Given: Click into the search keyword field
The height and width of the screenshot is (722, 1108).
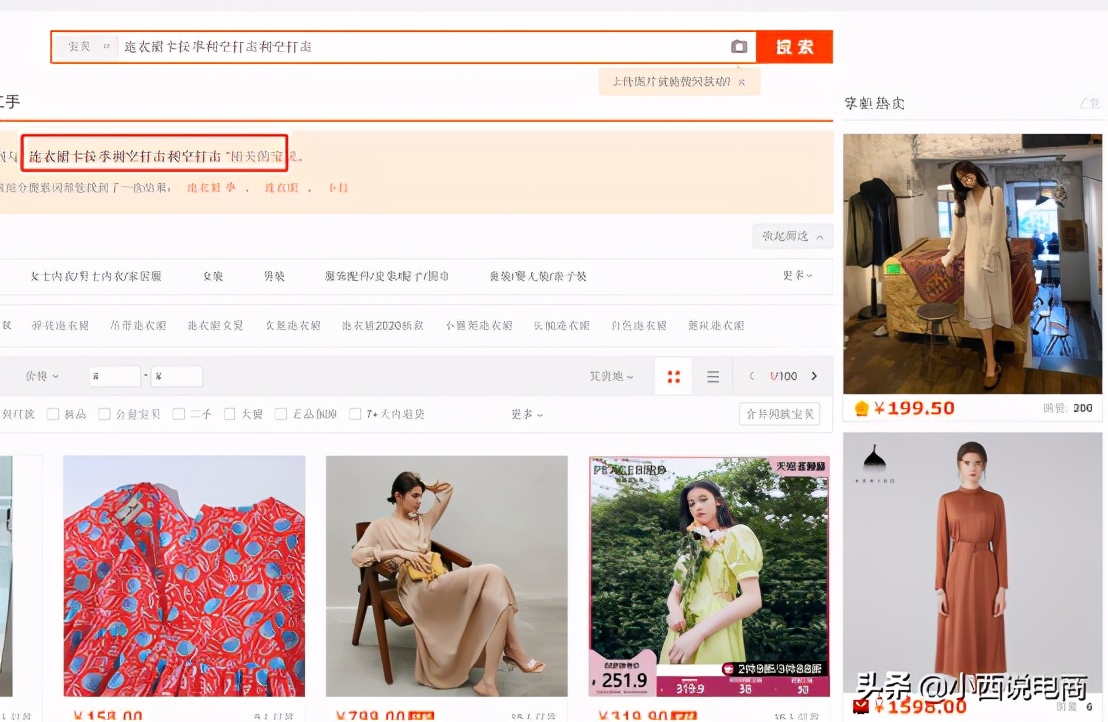Looking at the screenshot, I should 423,47.
